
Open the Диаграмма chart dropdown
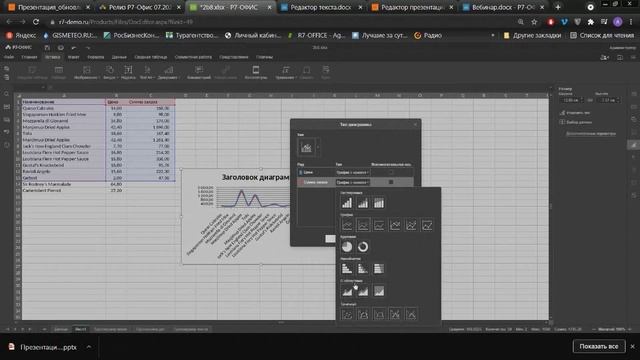pyautogui.click(x=168, y=72)
